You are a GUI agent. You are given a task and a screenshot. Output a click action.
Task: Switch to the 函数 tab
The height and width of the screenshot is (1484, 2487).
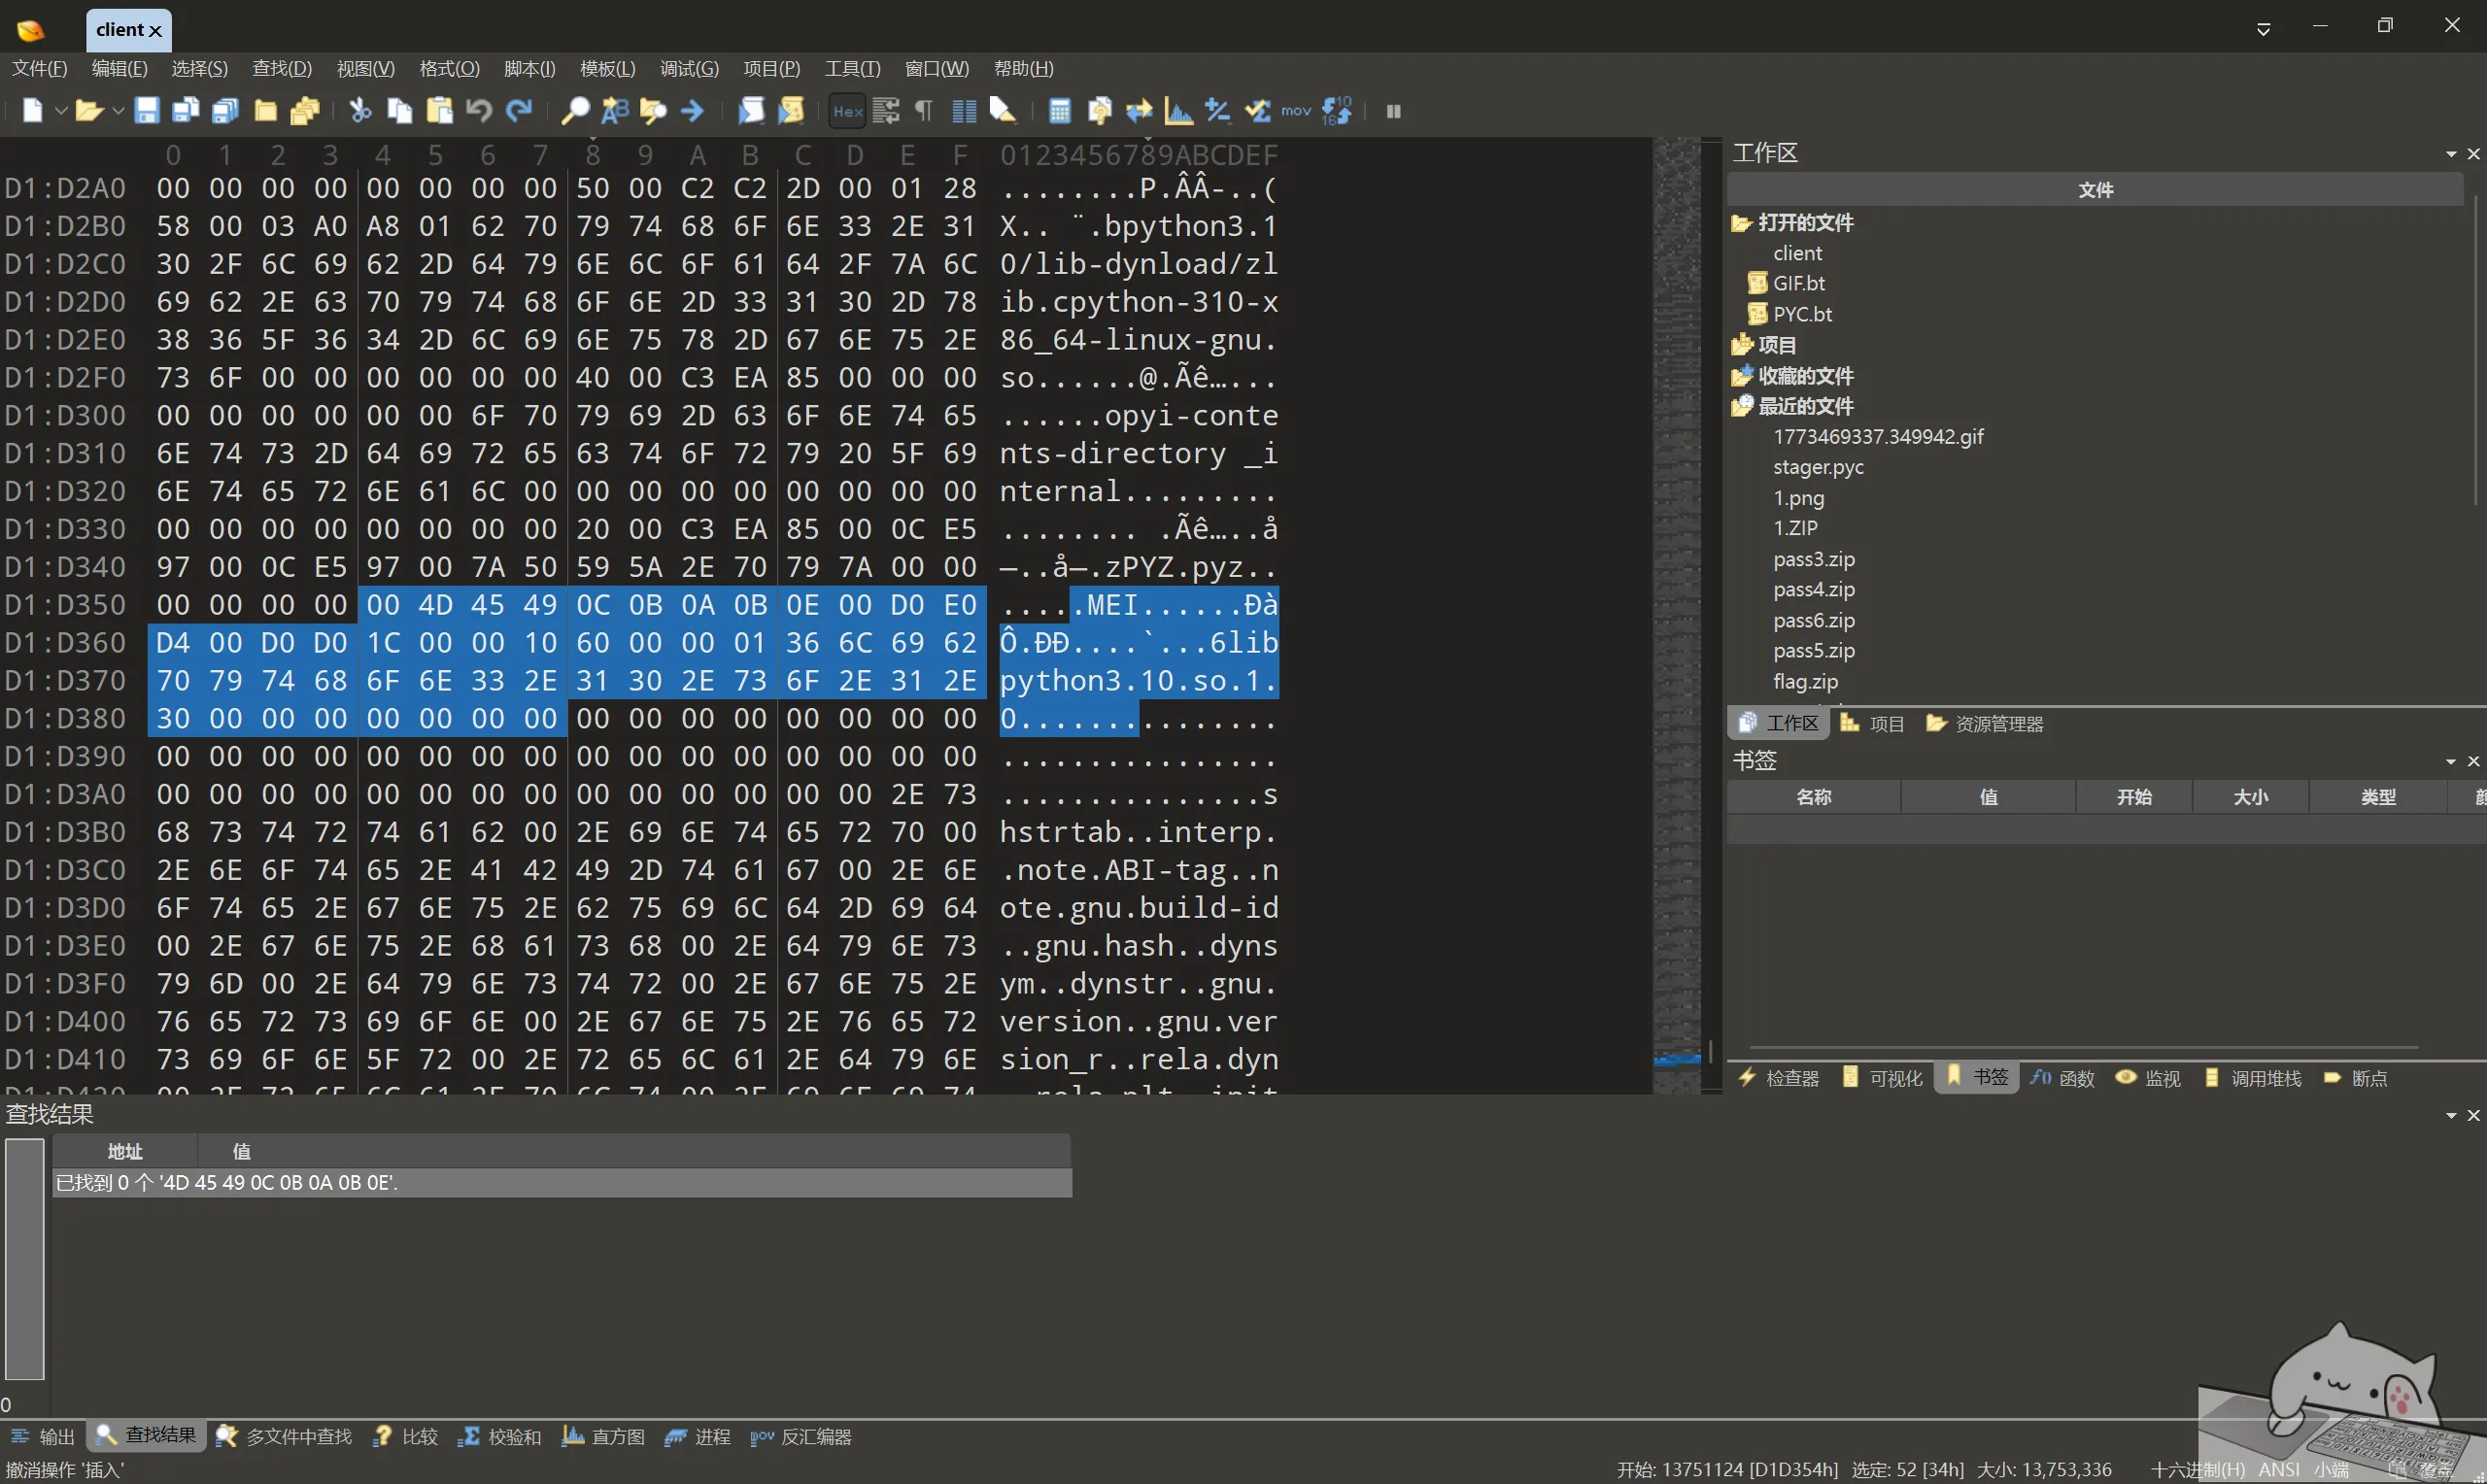point(2062,1077)
